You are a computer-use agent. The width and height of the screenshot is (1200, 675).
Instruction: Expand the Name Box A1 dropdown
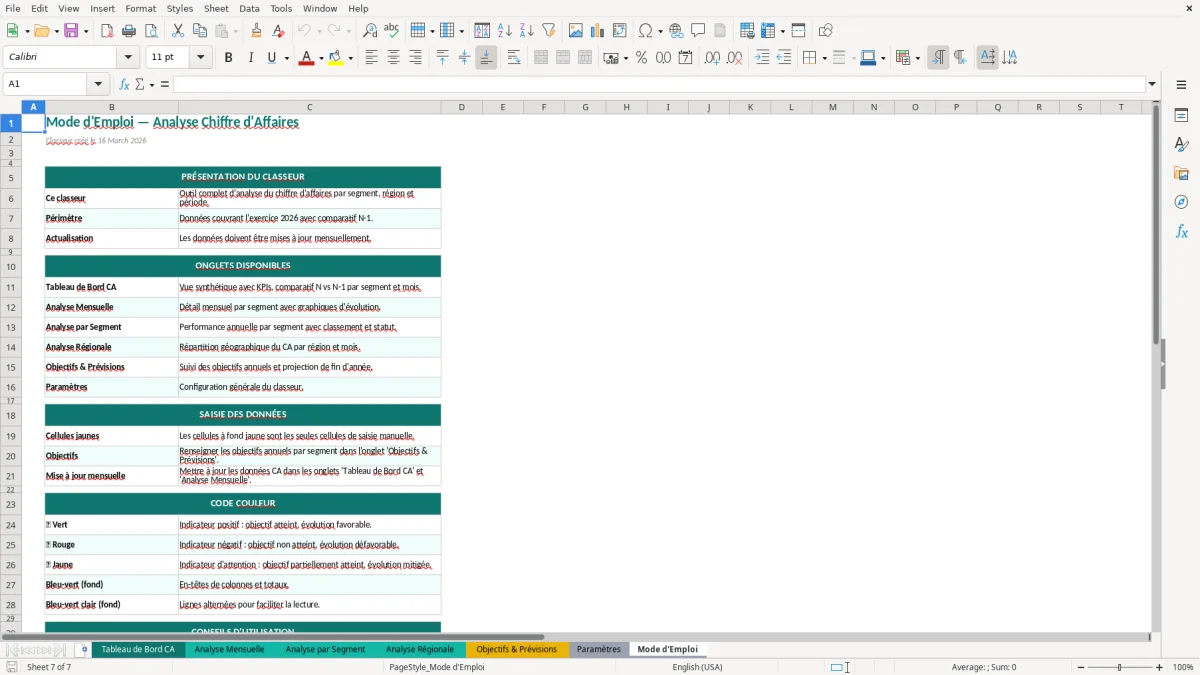[98, 84]
